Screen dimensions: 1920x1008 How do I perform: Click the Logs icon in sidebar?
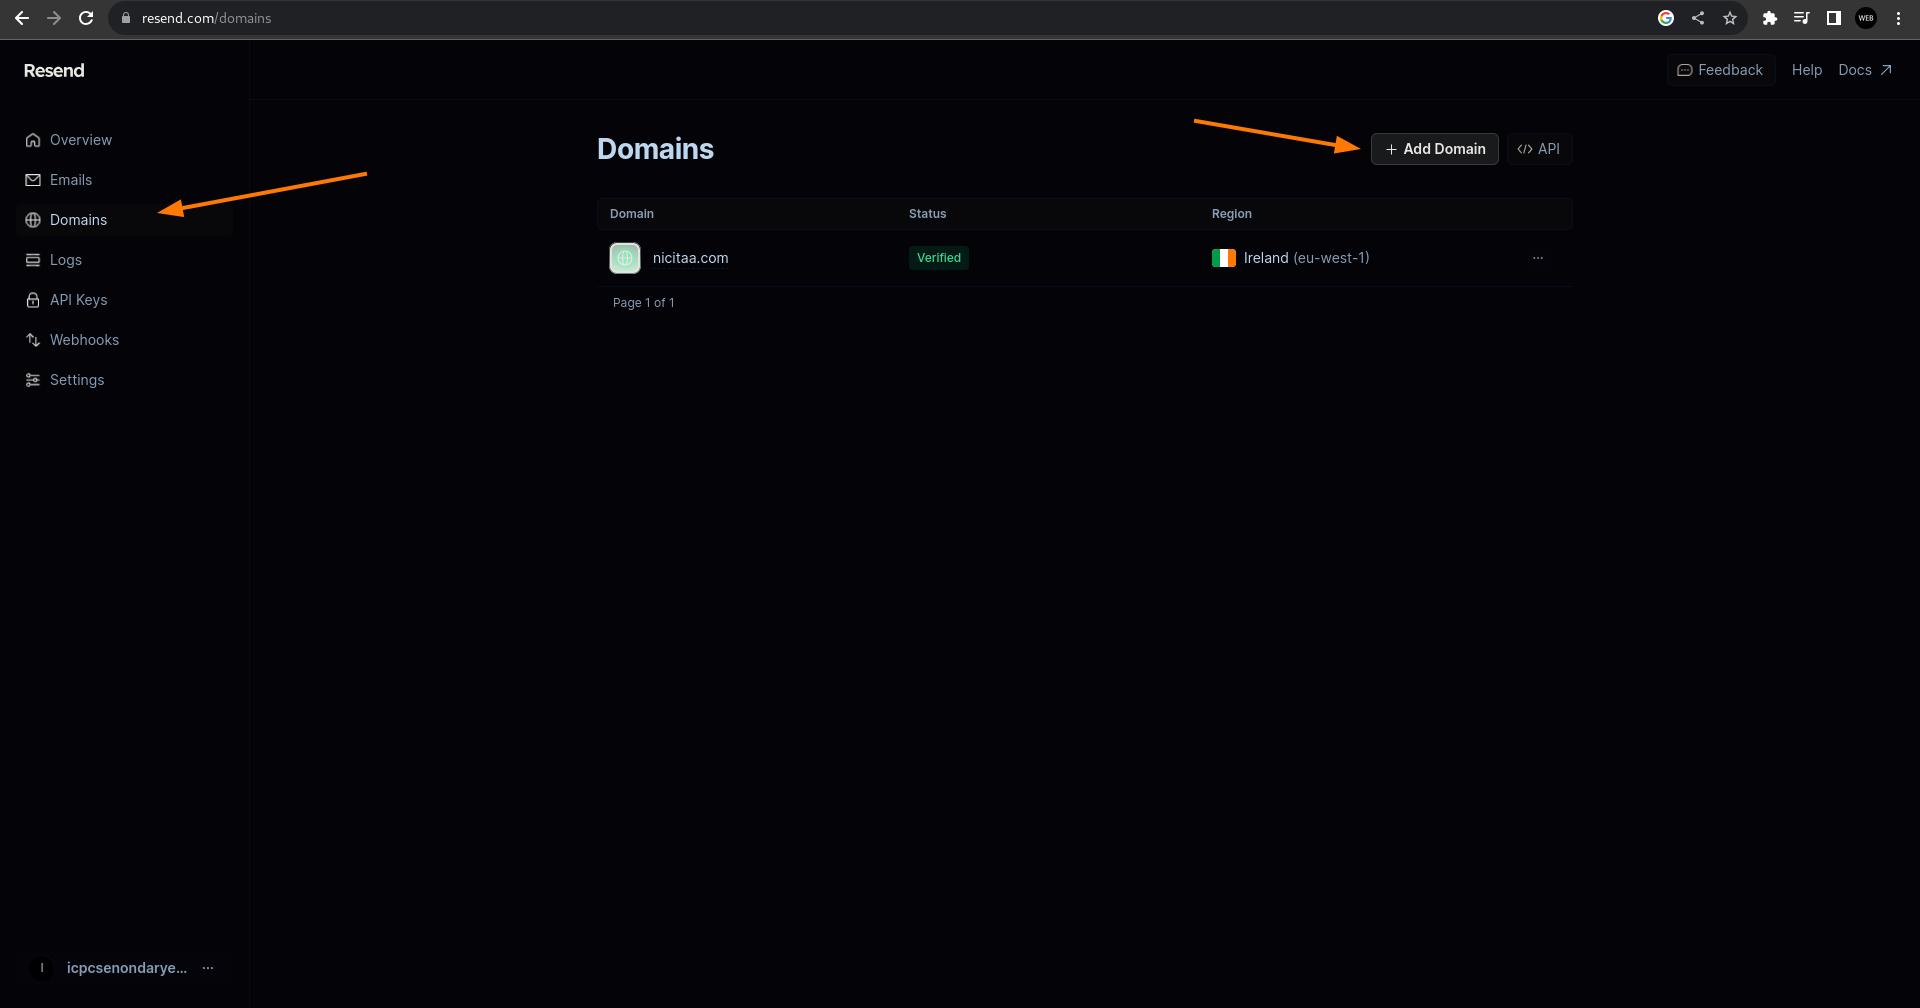[33, 260]
